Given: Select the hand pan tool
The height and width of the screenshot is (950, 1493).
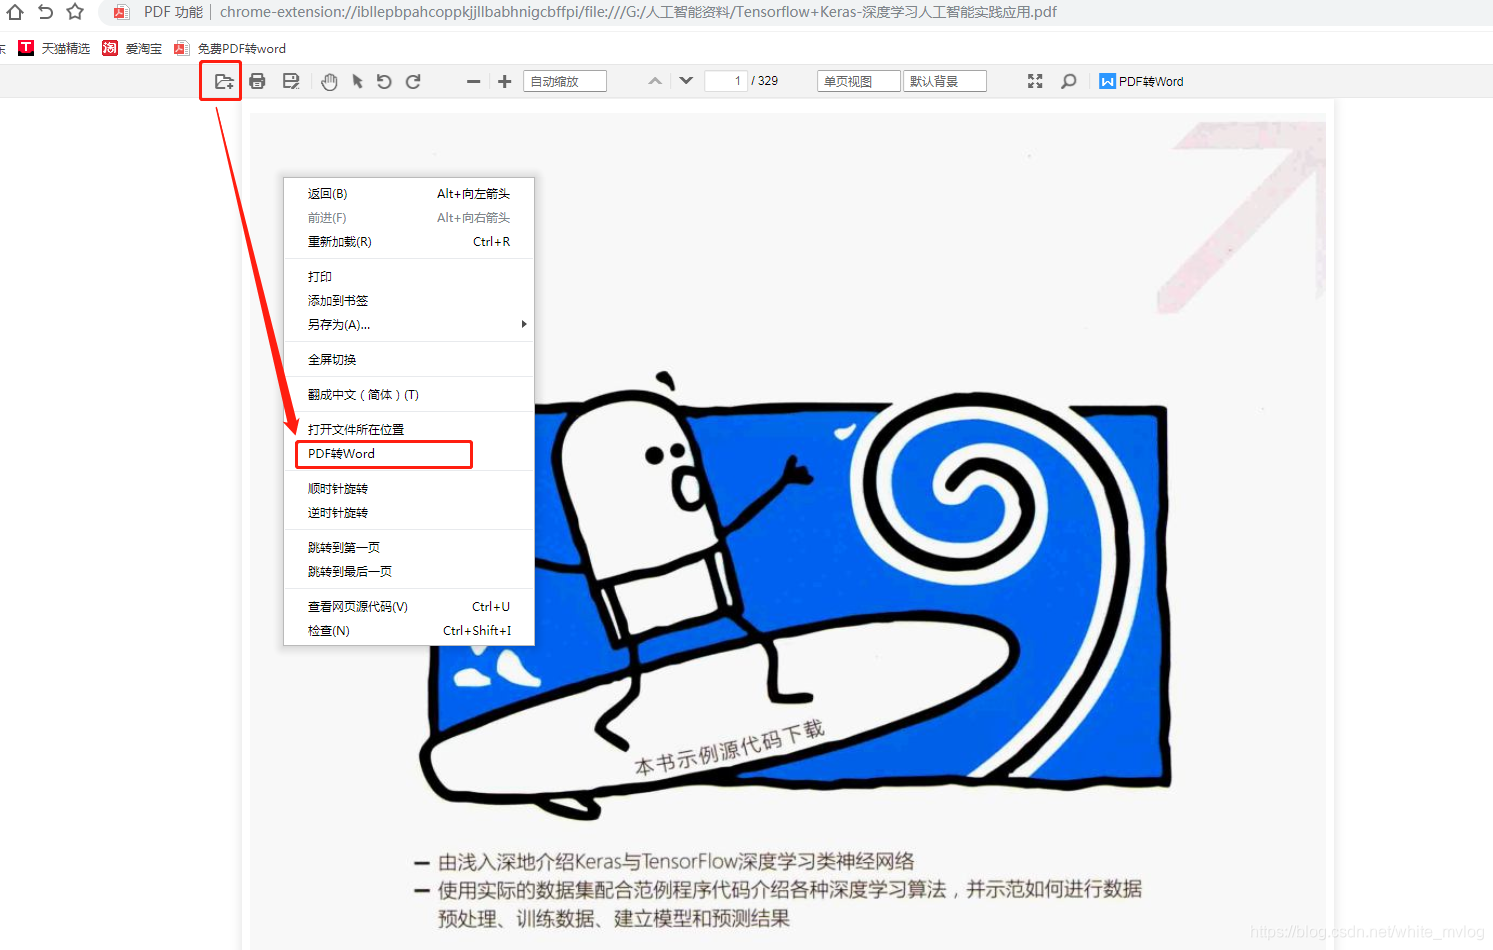Looking at the screenshot, I should click(329, 81).
